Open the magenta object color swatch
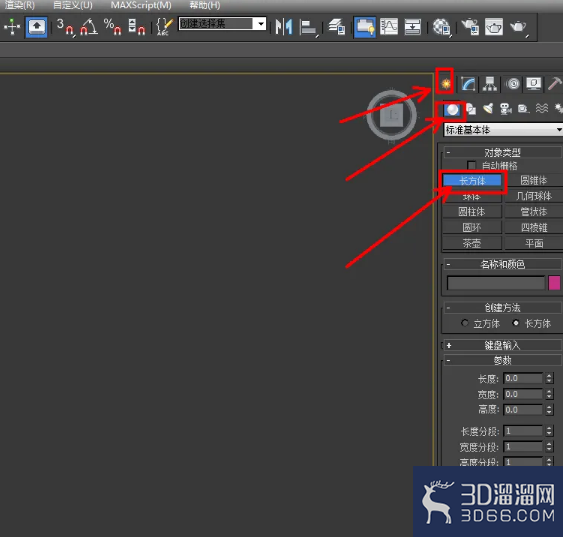Screen dimensions: 563x537 pos(554,283)
